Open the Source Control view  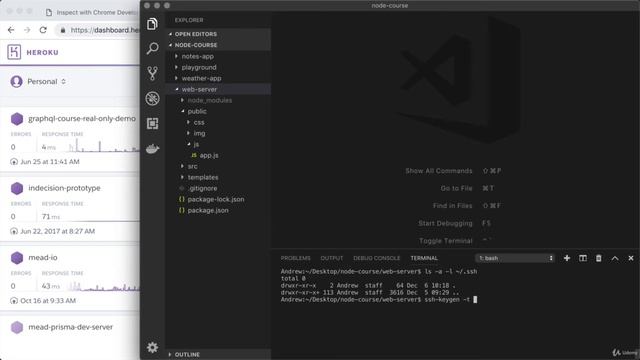(x=152, y=73)
